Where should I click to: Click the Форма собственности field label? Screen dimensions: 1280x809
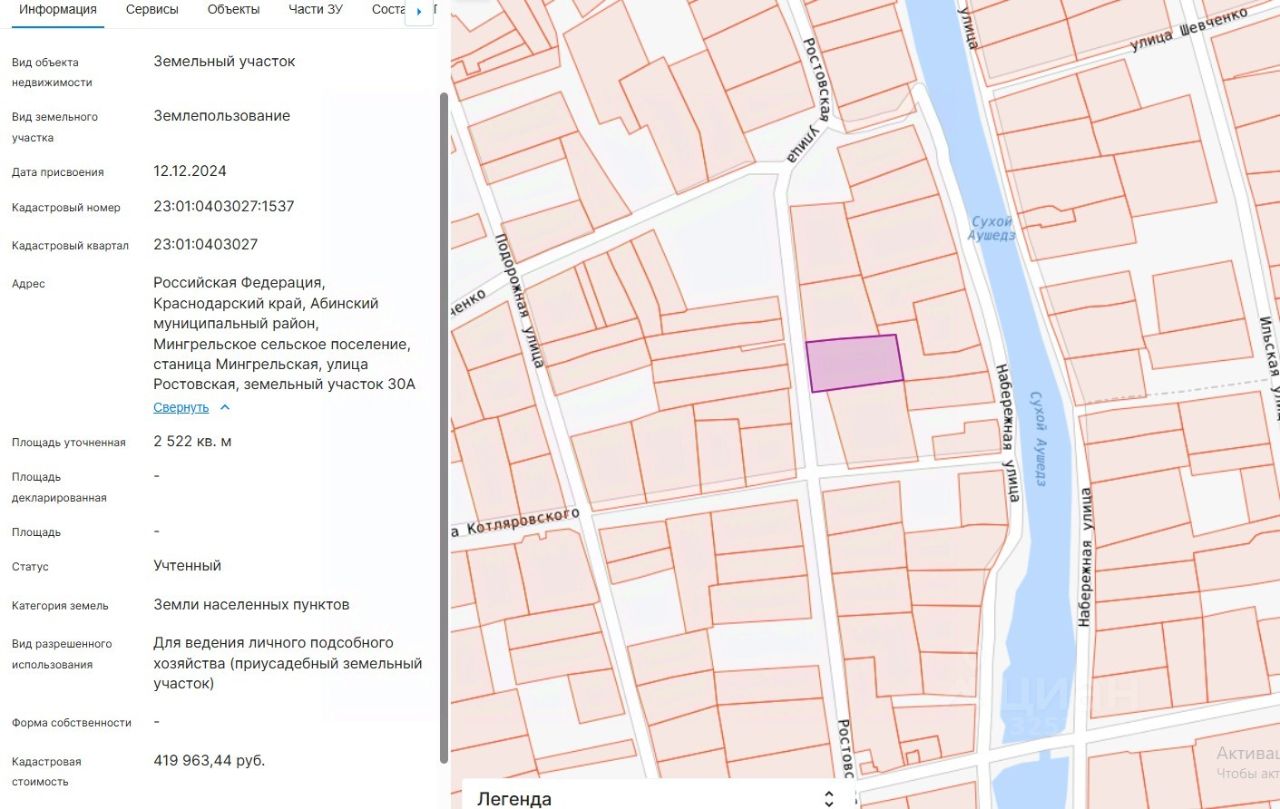point(72,723)
